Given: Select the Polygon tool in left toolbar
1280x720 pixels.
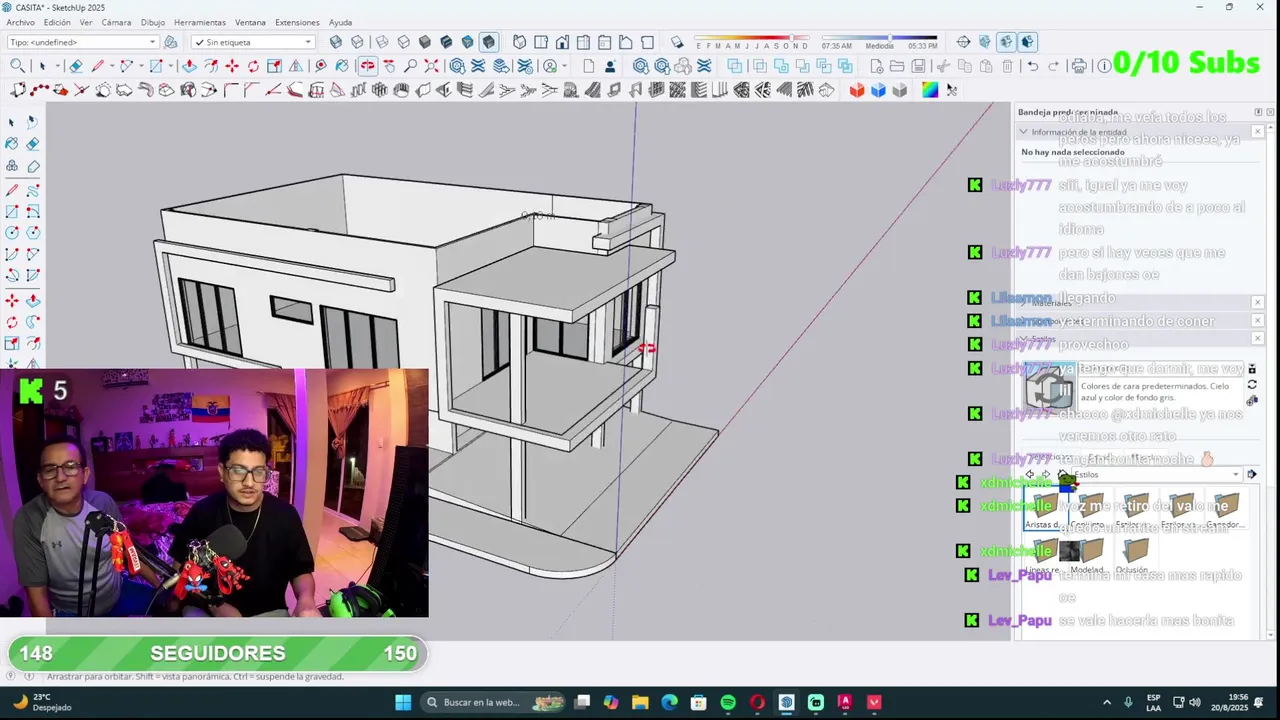Looking at the screenshot, I should pos(32,232).
